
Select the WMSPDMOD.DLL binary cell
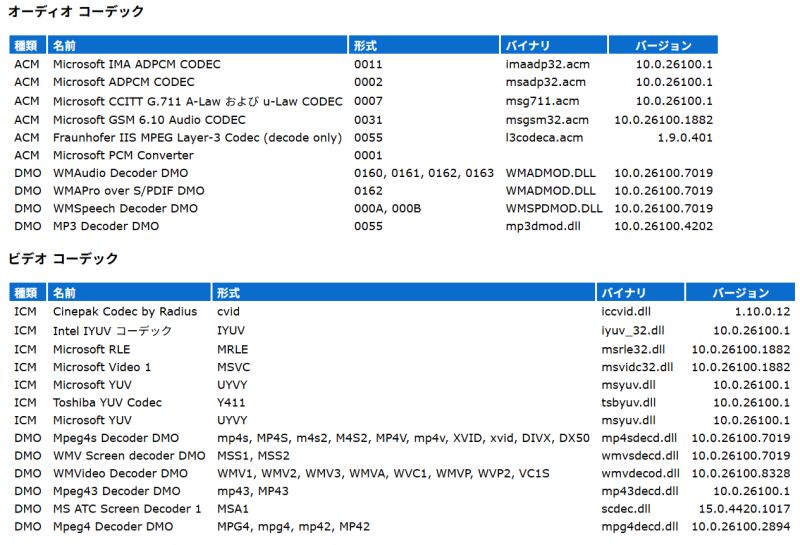click(554, 208)
